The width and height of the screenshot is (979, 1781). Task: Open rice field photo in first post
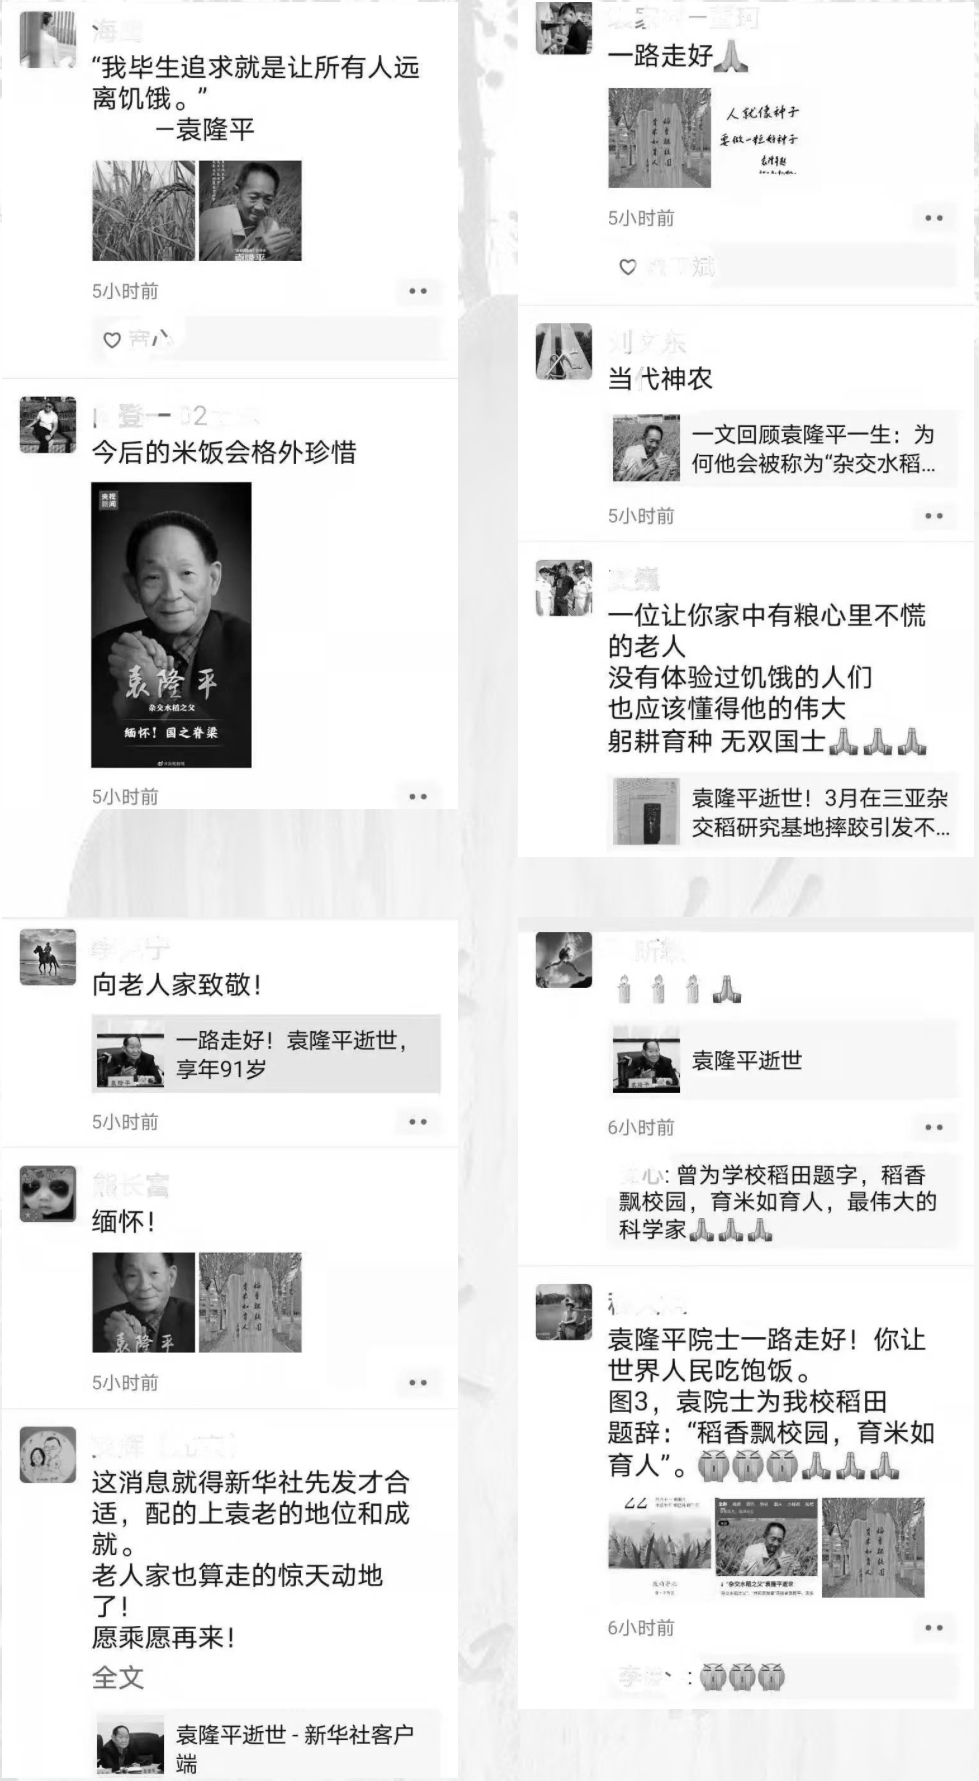(143, 211)
